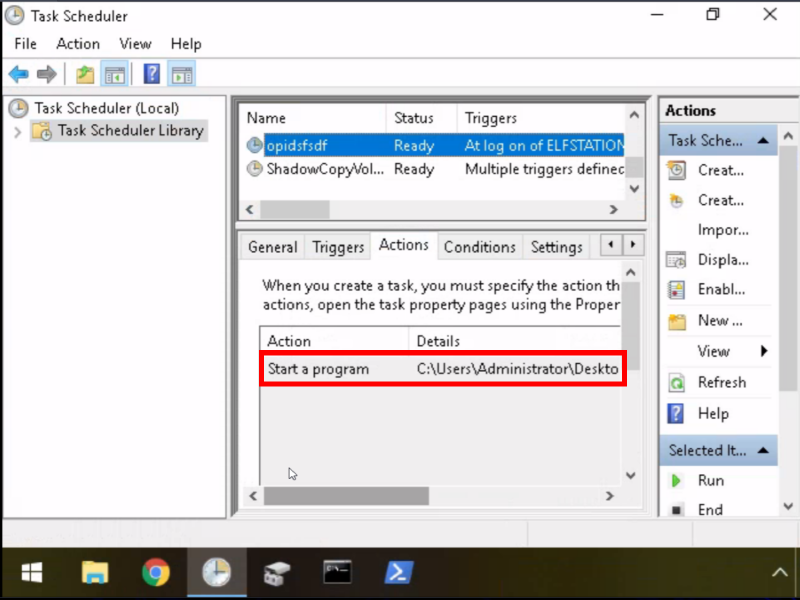
Task: Click Refresh in the Actions pane
Action: (721, 382)
